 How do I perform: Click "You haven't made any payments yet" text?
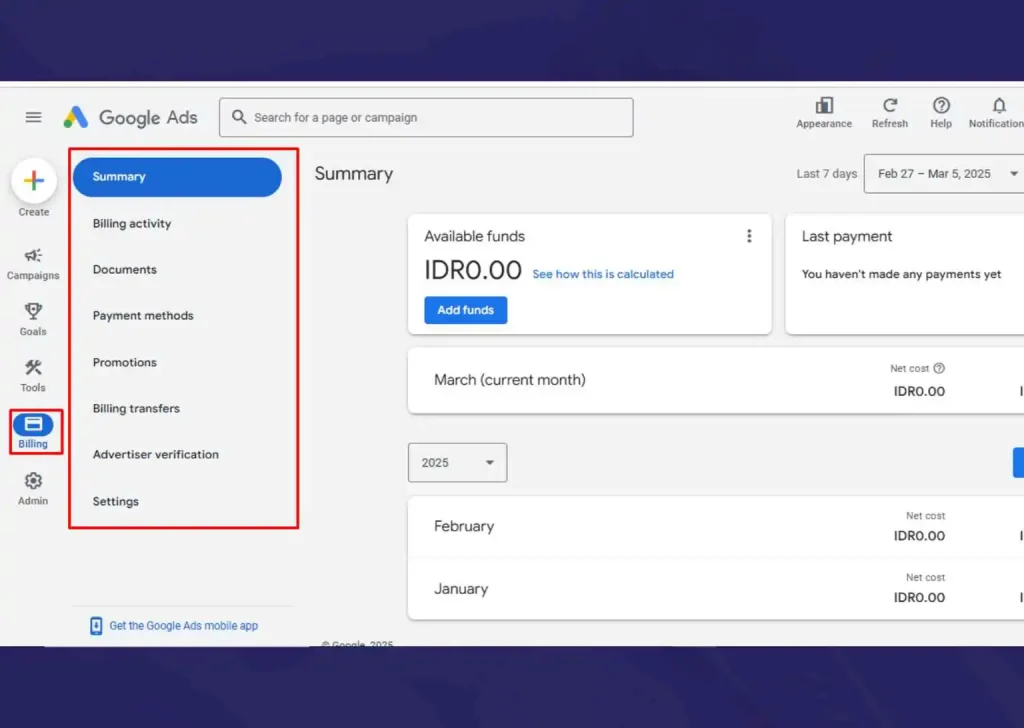coord(901,274)
